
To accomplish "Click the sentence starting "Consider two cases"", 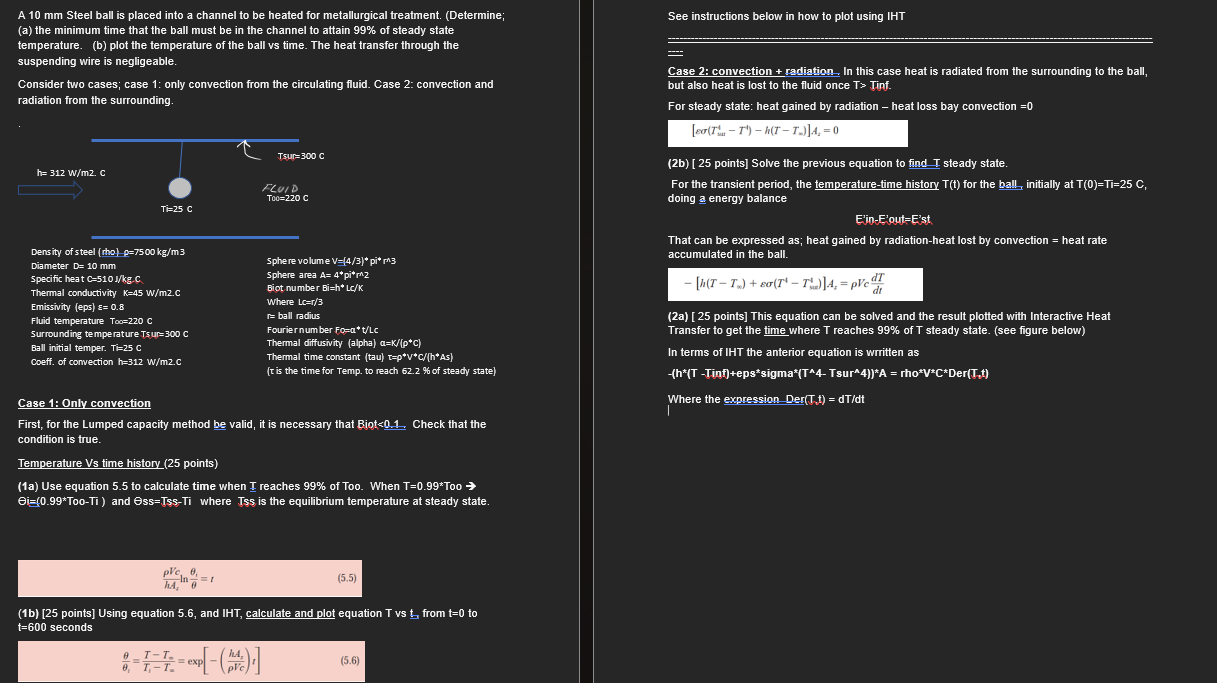I will point(255,92).
